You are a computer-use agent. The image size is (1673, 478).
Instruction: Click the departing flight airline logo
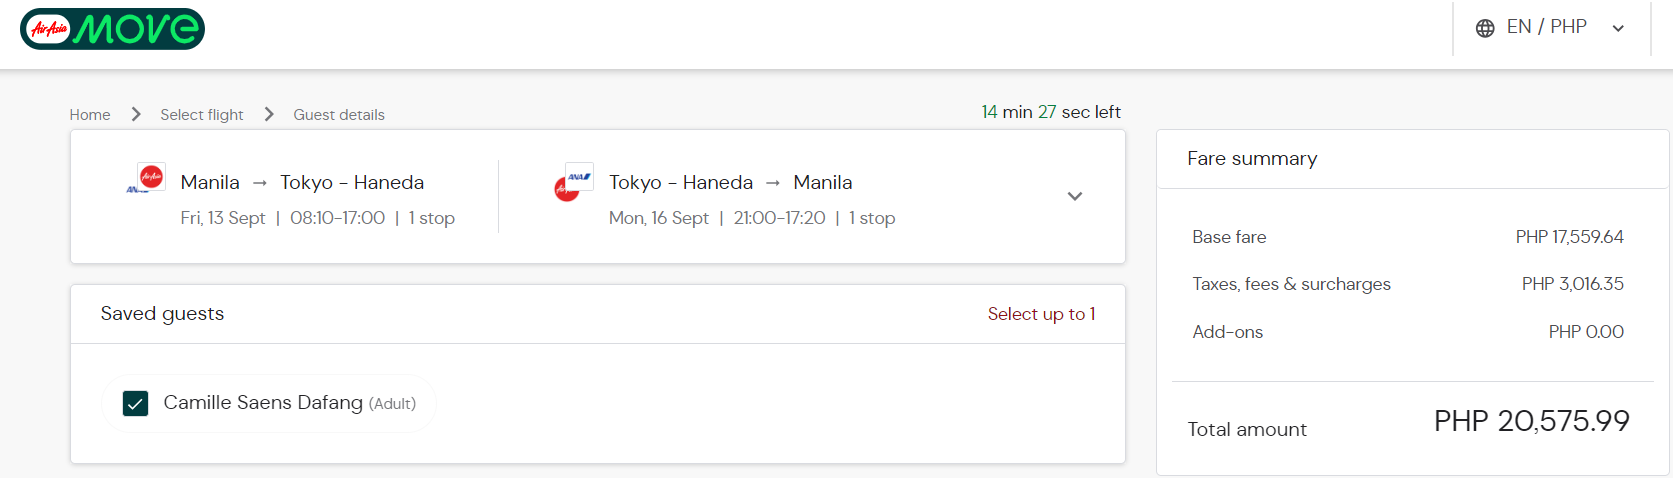tap(146, 179)
